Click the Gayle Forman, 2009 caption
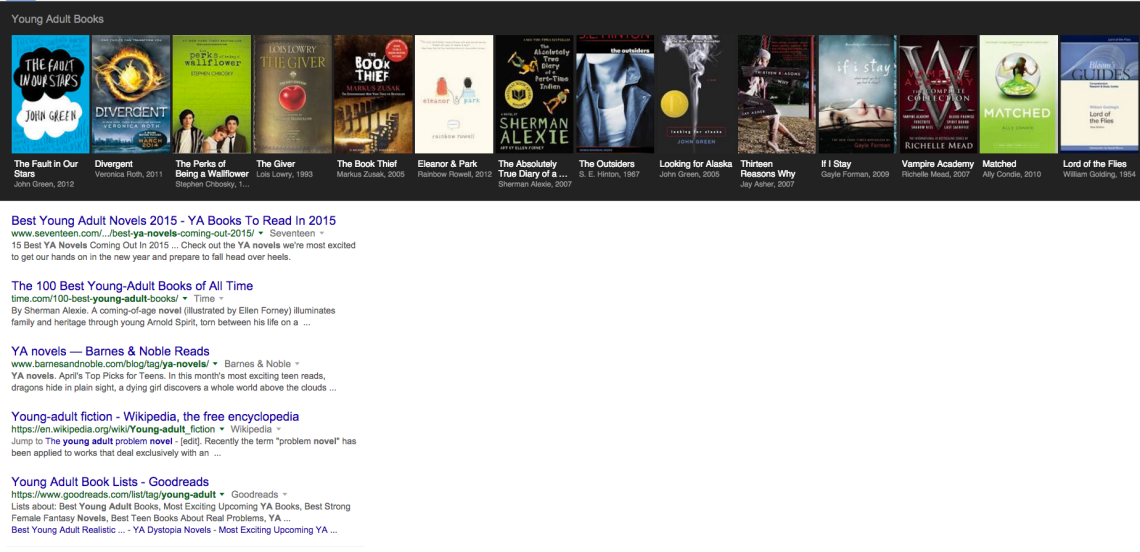 coord(855,175)
